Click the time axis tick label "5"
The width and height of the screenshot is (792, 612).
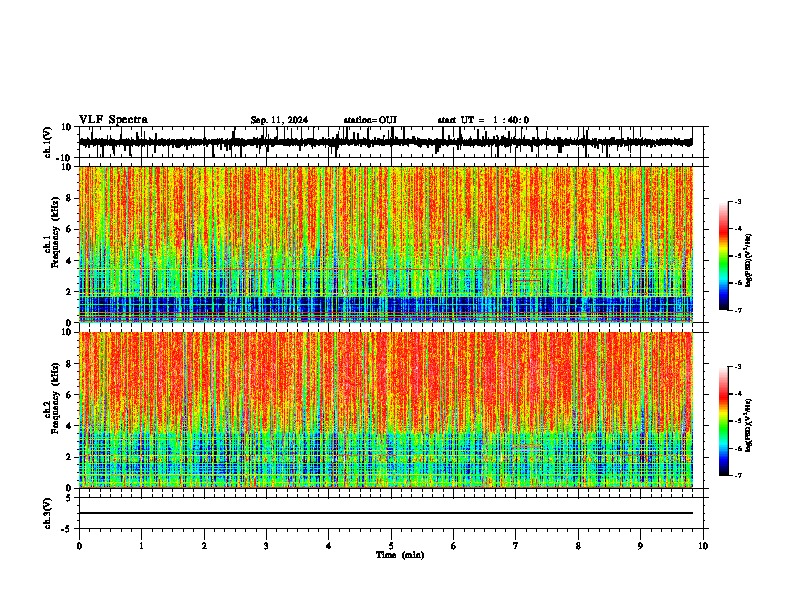coord(391,546)
